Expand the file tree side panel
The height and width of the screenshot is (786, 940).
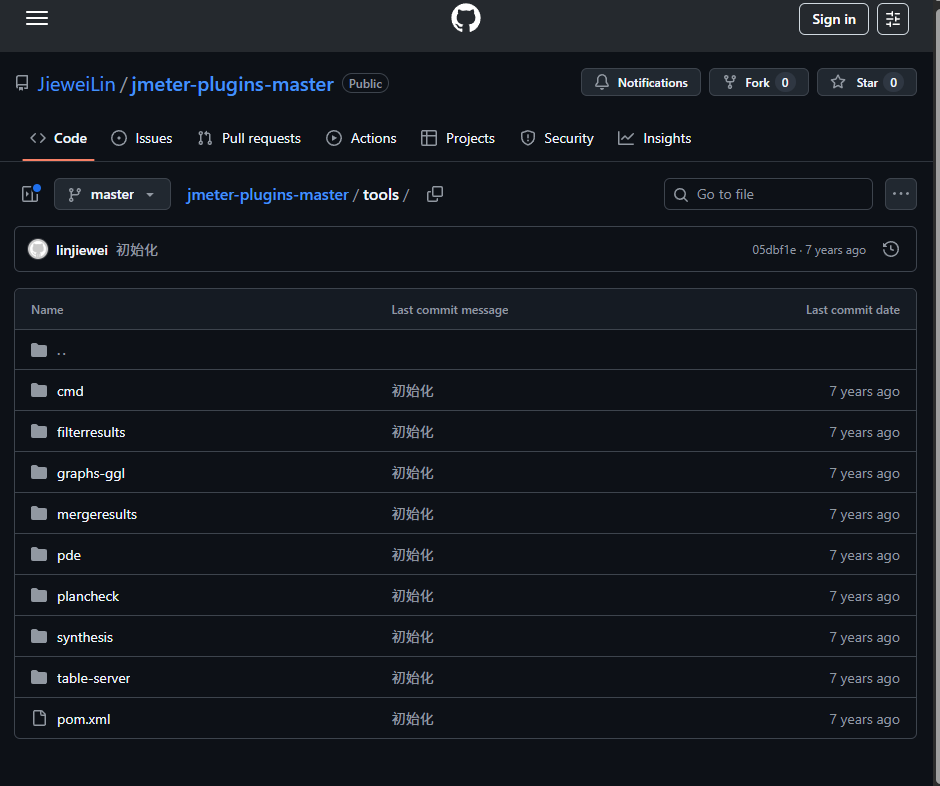(x=31, y=194)
